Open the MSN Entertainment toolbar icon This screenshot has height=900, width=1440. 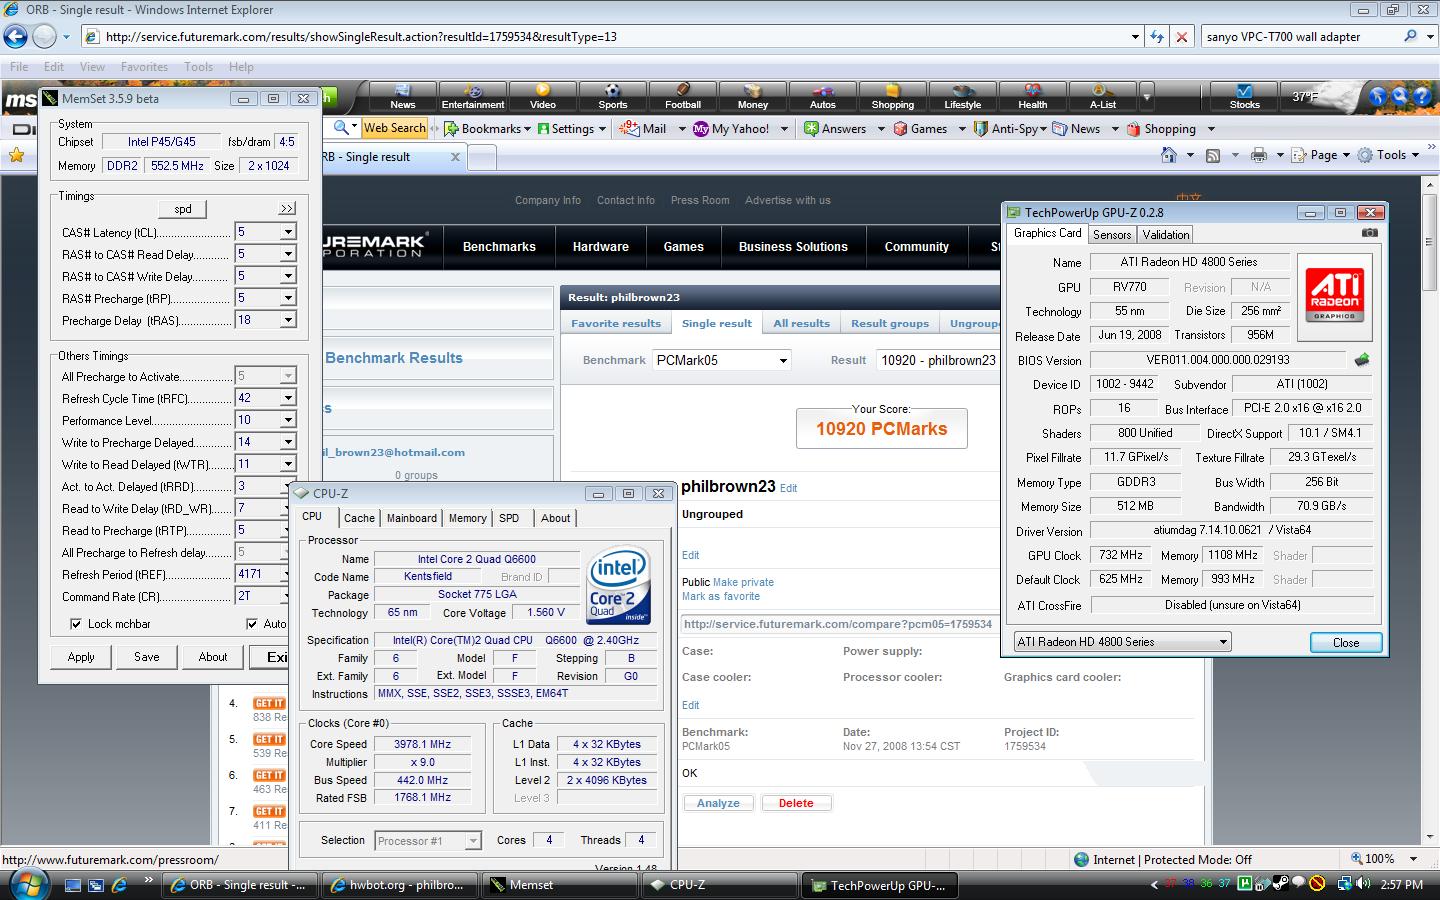[x=473, y=97]
